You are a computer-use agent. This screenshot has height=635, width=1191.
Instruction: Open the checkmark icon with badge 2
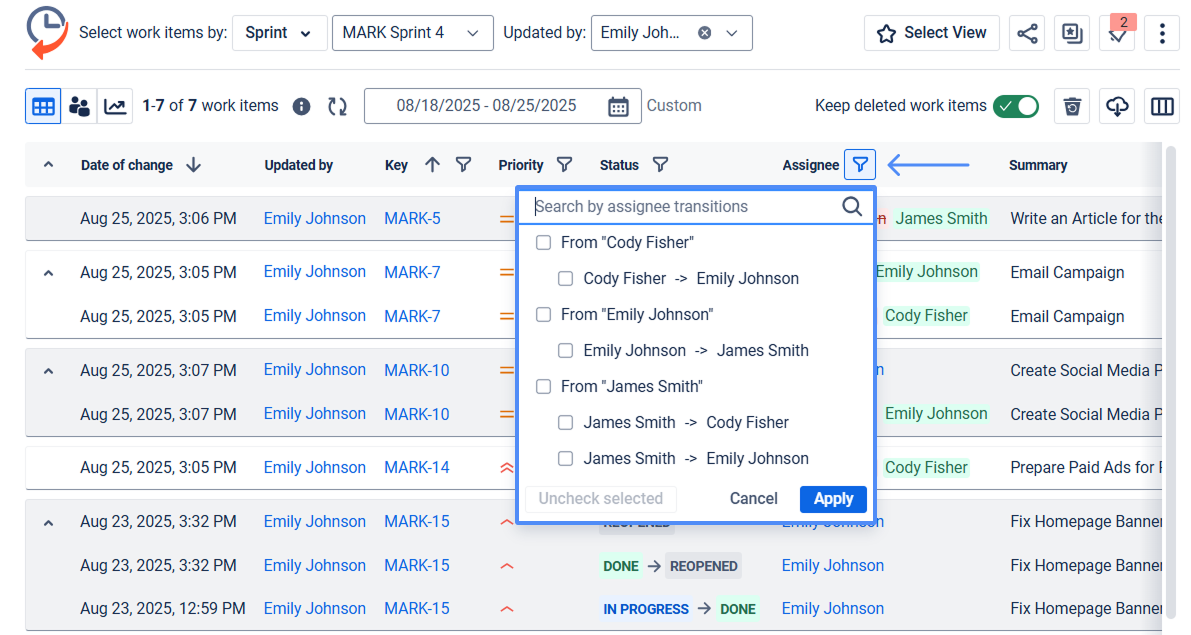click(1117, 33)
